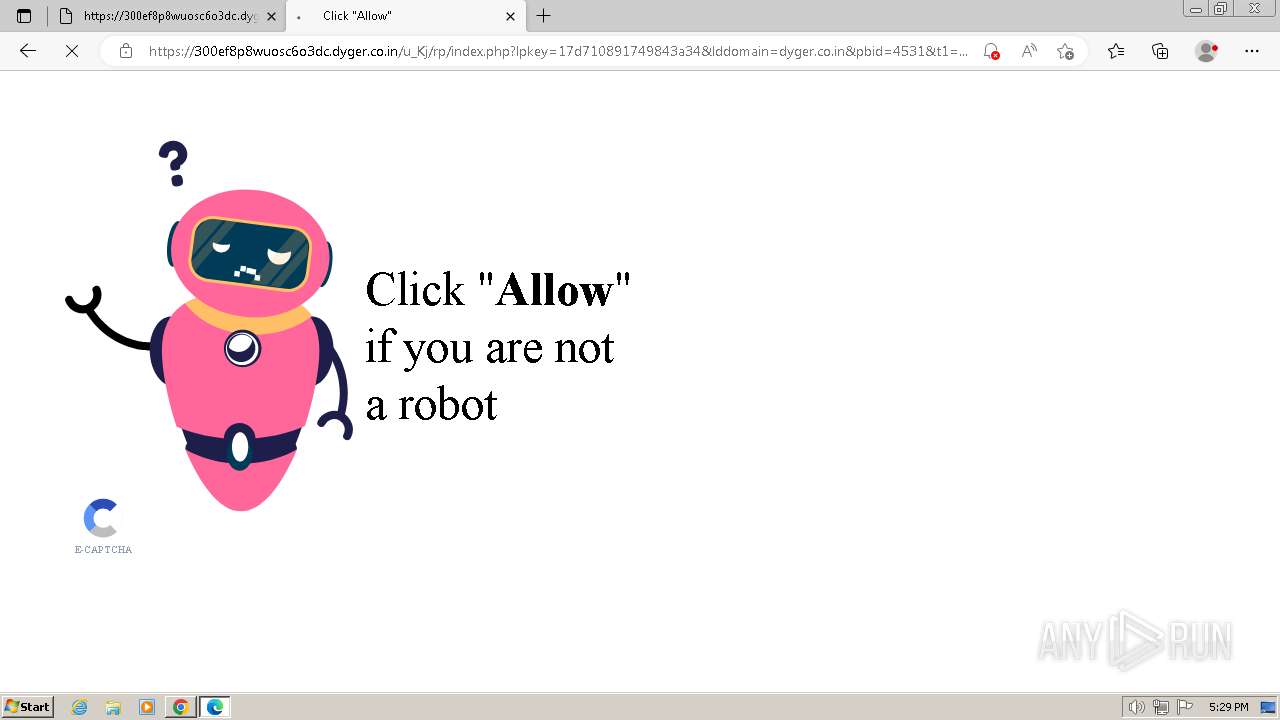This screenshot has height=720, width=1280.
Task: Open blocked notifications bell icon
Action: [991, 51]
